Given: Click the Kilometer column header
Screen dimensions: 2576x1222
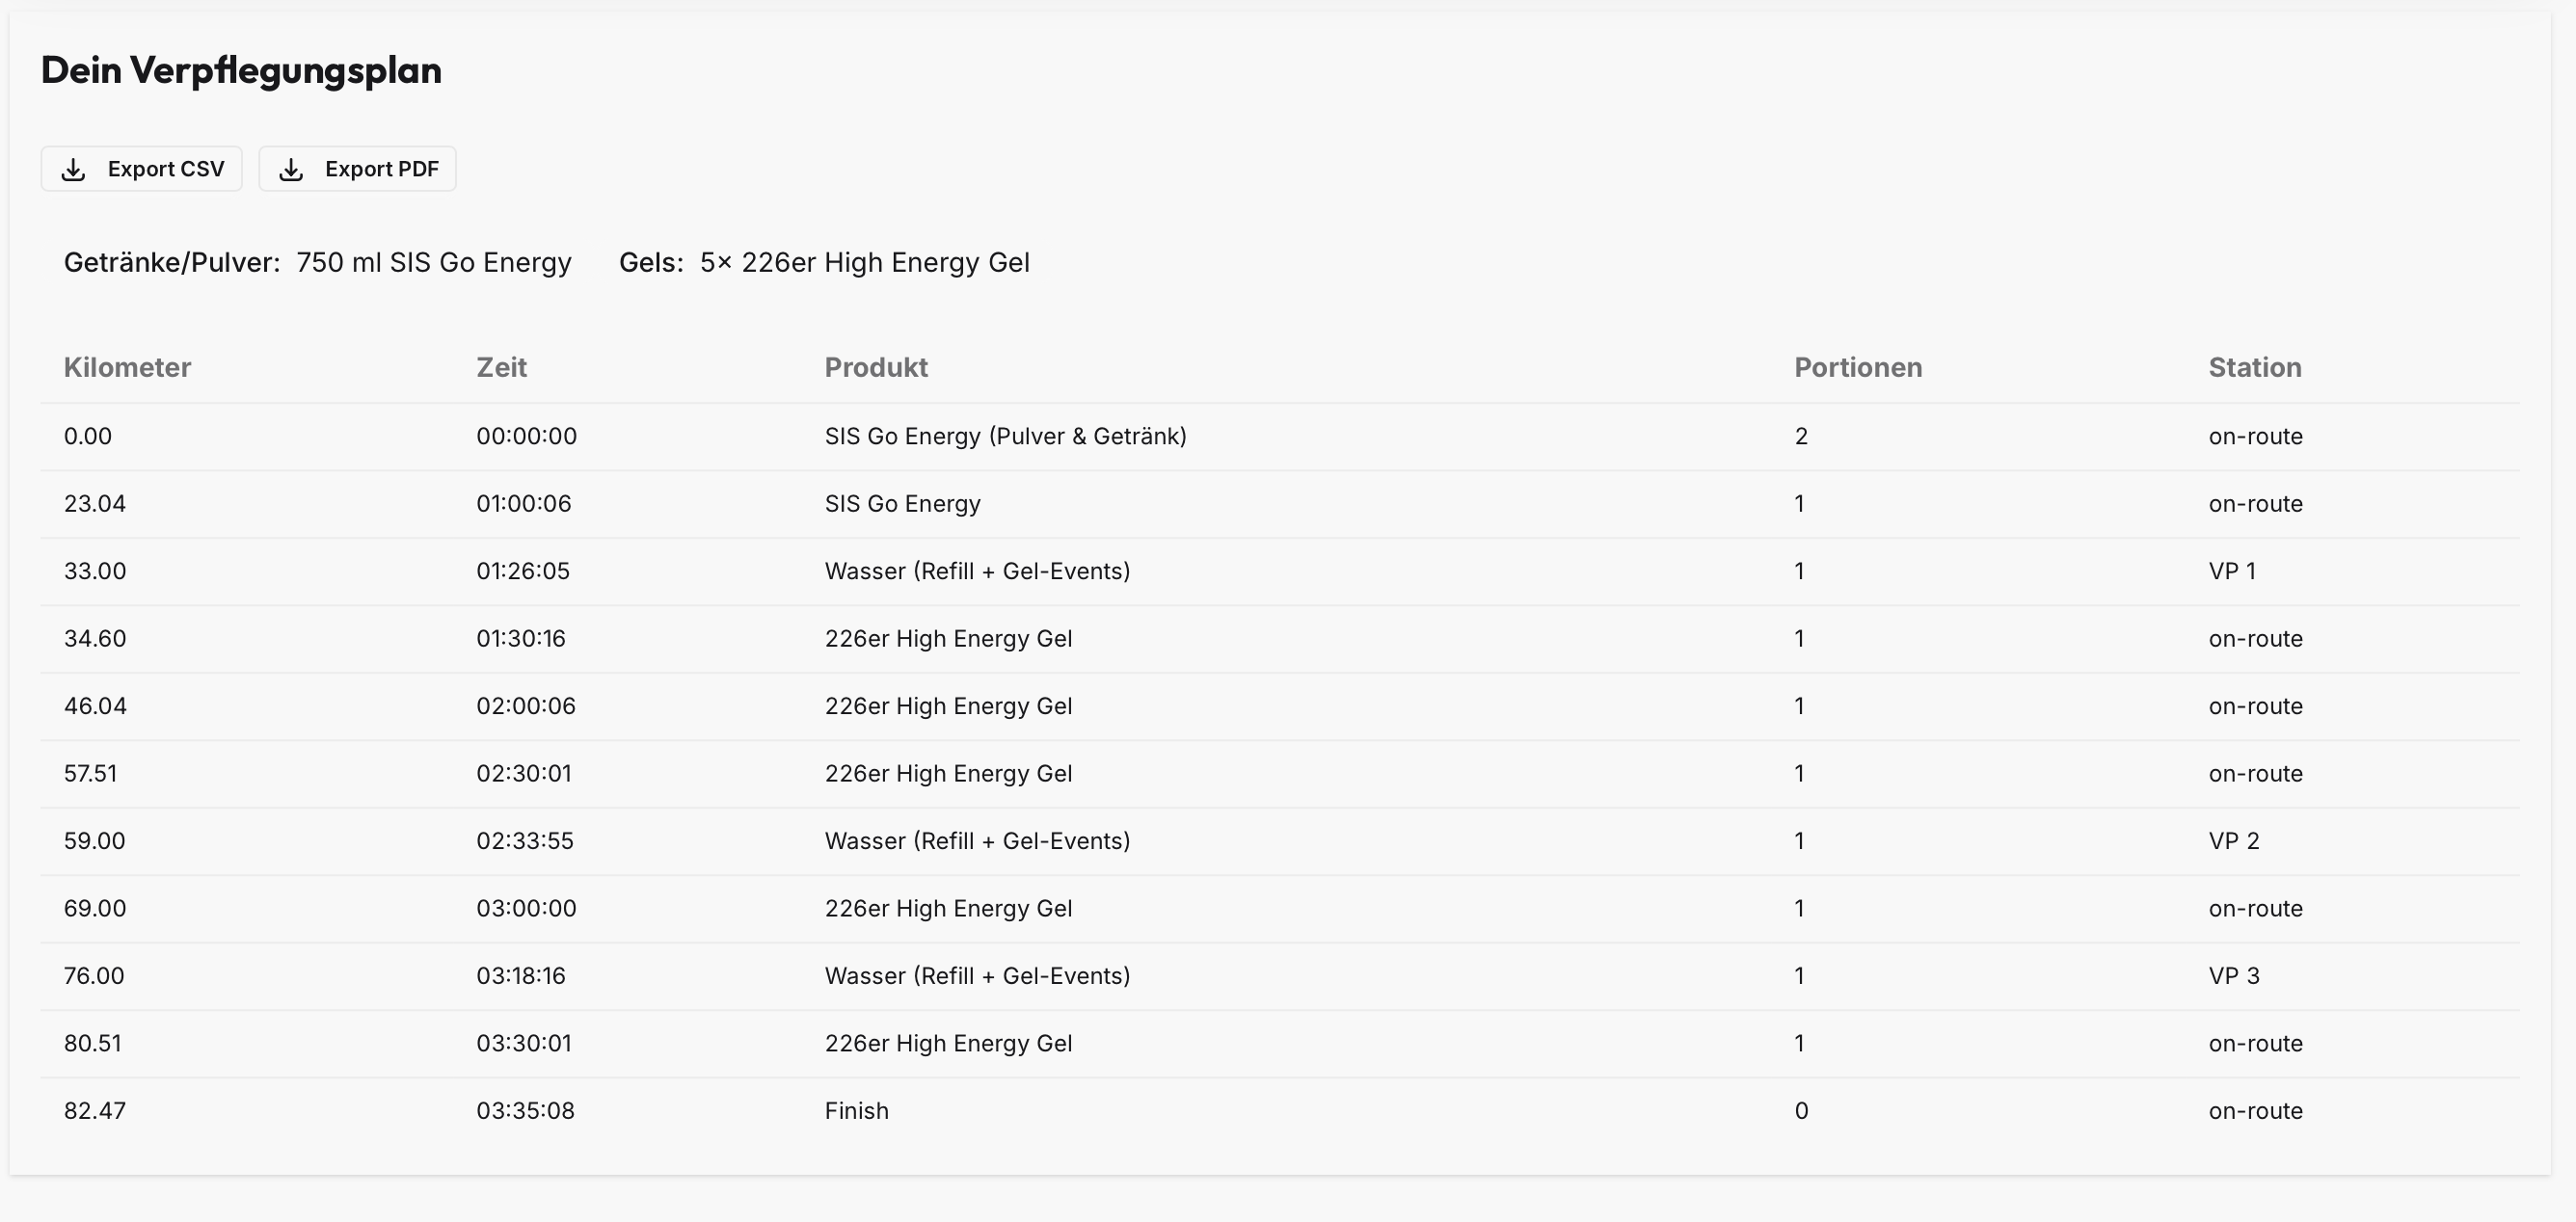Looking at the screenshot, I should point(127,367).
